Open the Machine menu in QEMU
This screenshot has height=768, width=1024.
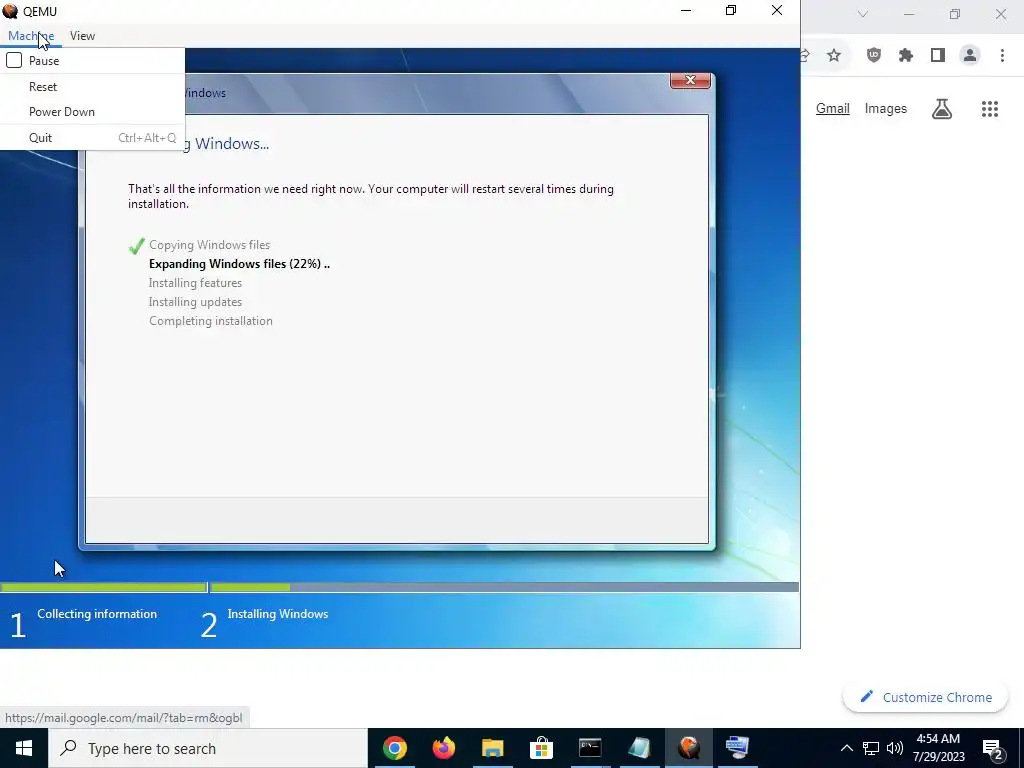point(31,36)
